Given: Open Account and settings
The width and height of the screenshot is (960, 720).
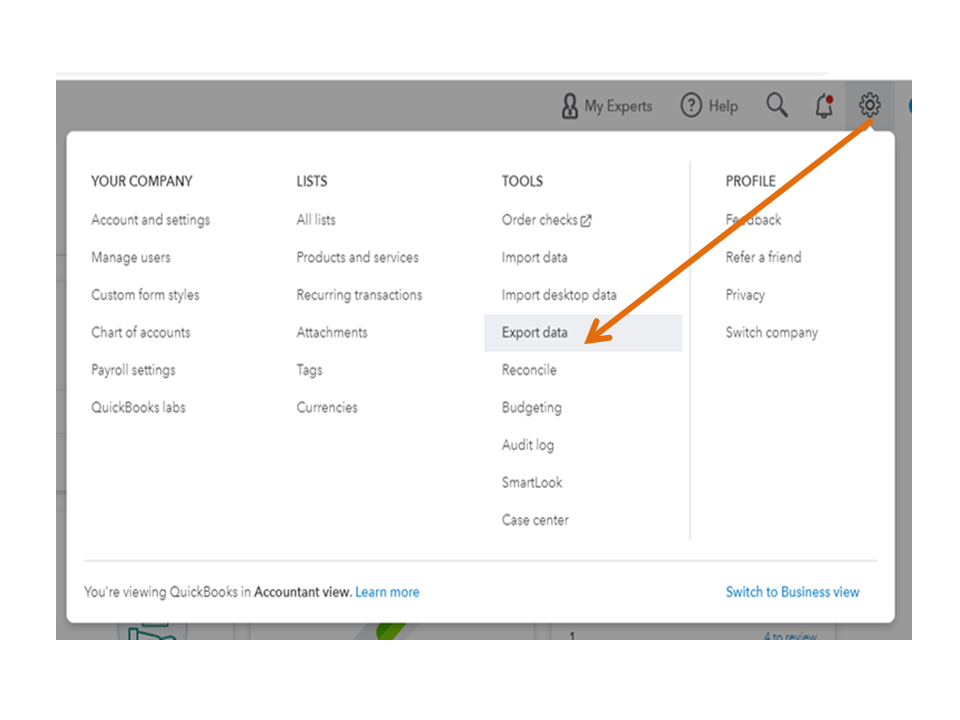Looking at the screenshot, I should 151,220.
